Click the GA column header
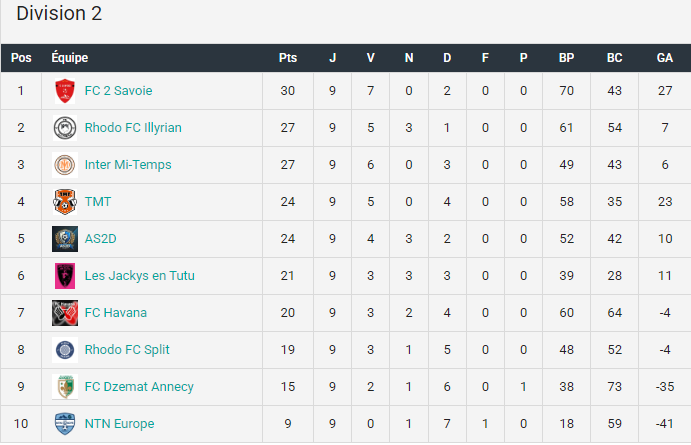Image resolution: width=691 pixels, height=445 pixels. click(665, 58)
